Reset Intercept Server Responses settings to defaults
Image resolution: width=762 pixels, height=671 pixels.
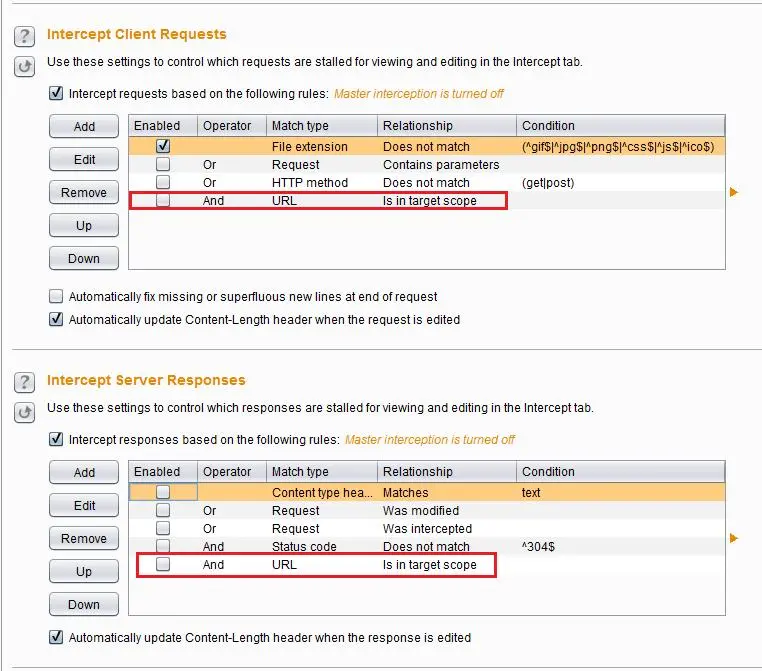point(24,413)
